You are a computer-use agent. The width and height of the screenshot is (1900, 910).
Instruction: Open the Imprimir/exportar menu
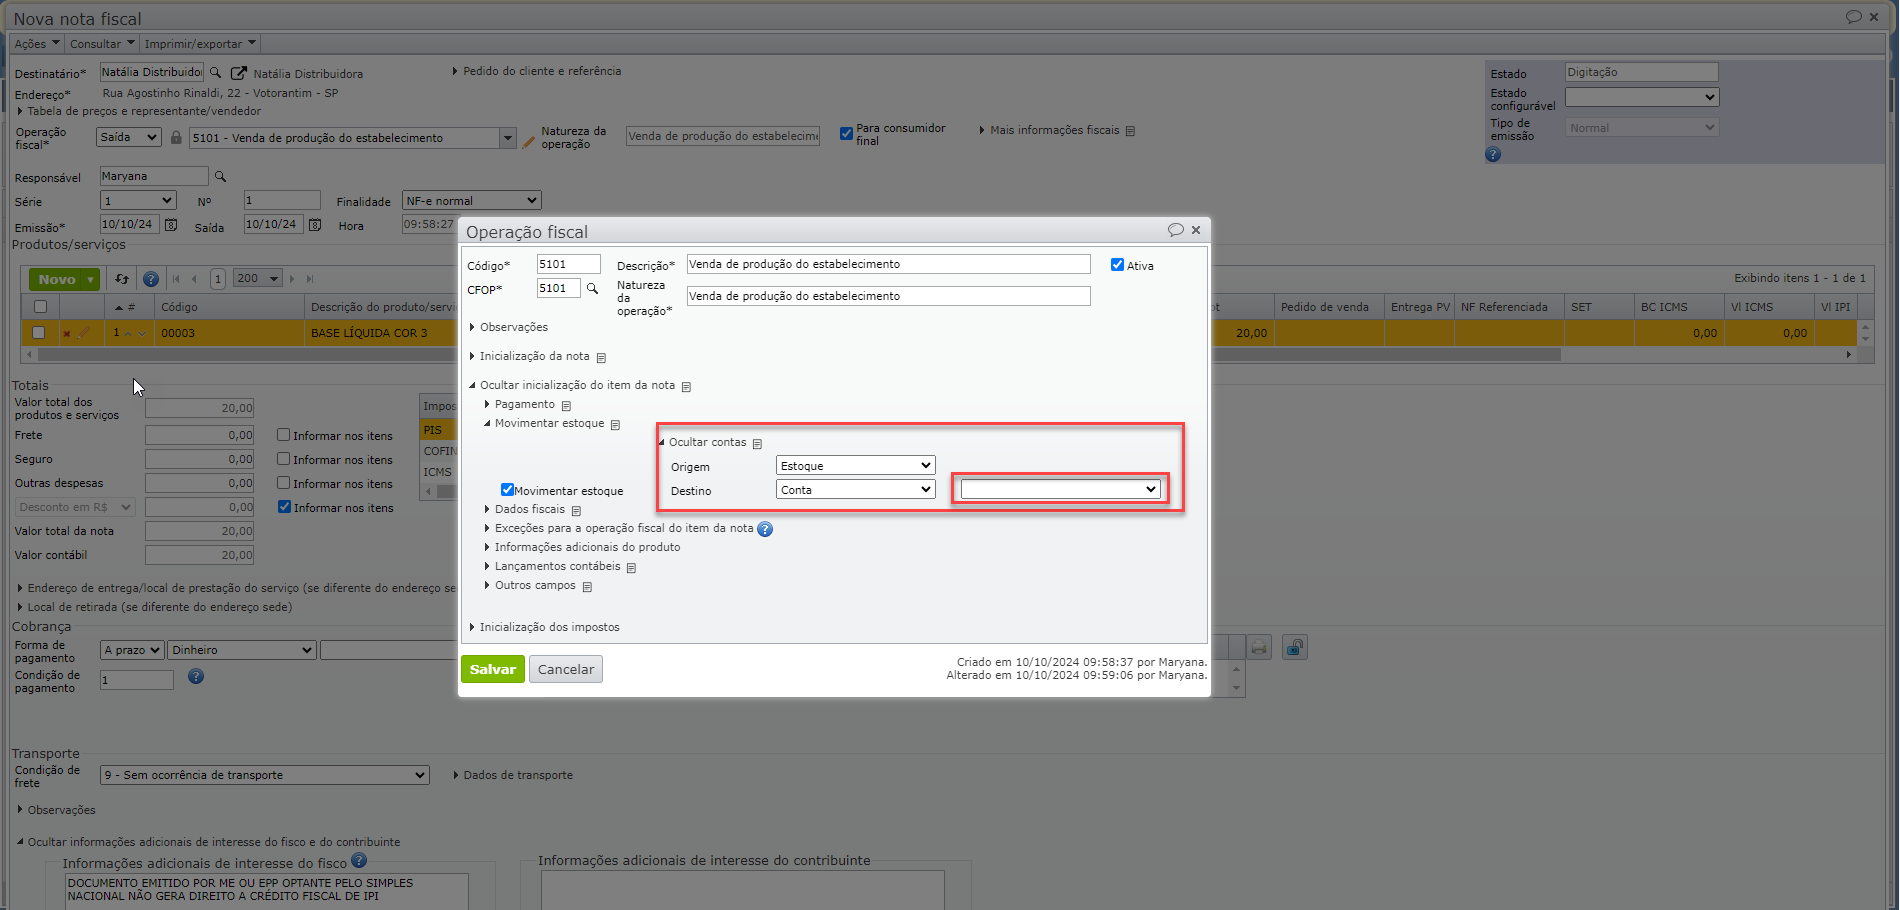[200, 44]
